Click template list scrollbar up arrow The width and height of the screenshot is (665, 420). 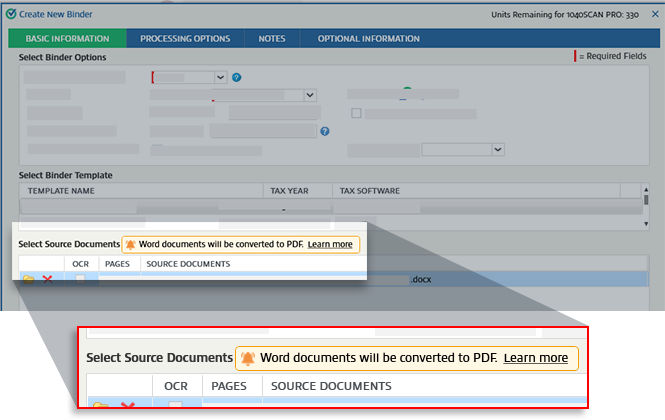point(646,190)
